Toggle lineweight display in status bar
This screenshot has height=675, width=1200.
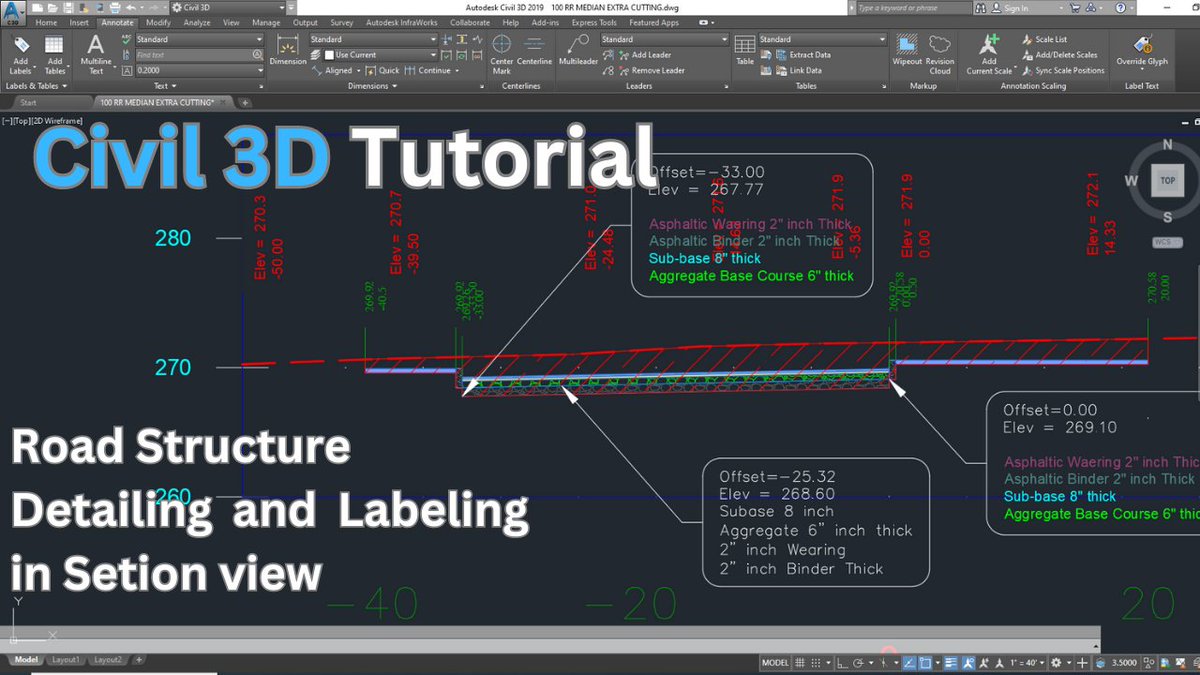[950, 663]
